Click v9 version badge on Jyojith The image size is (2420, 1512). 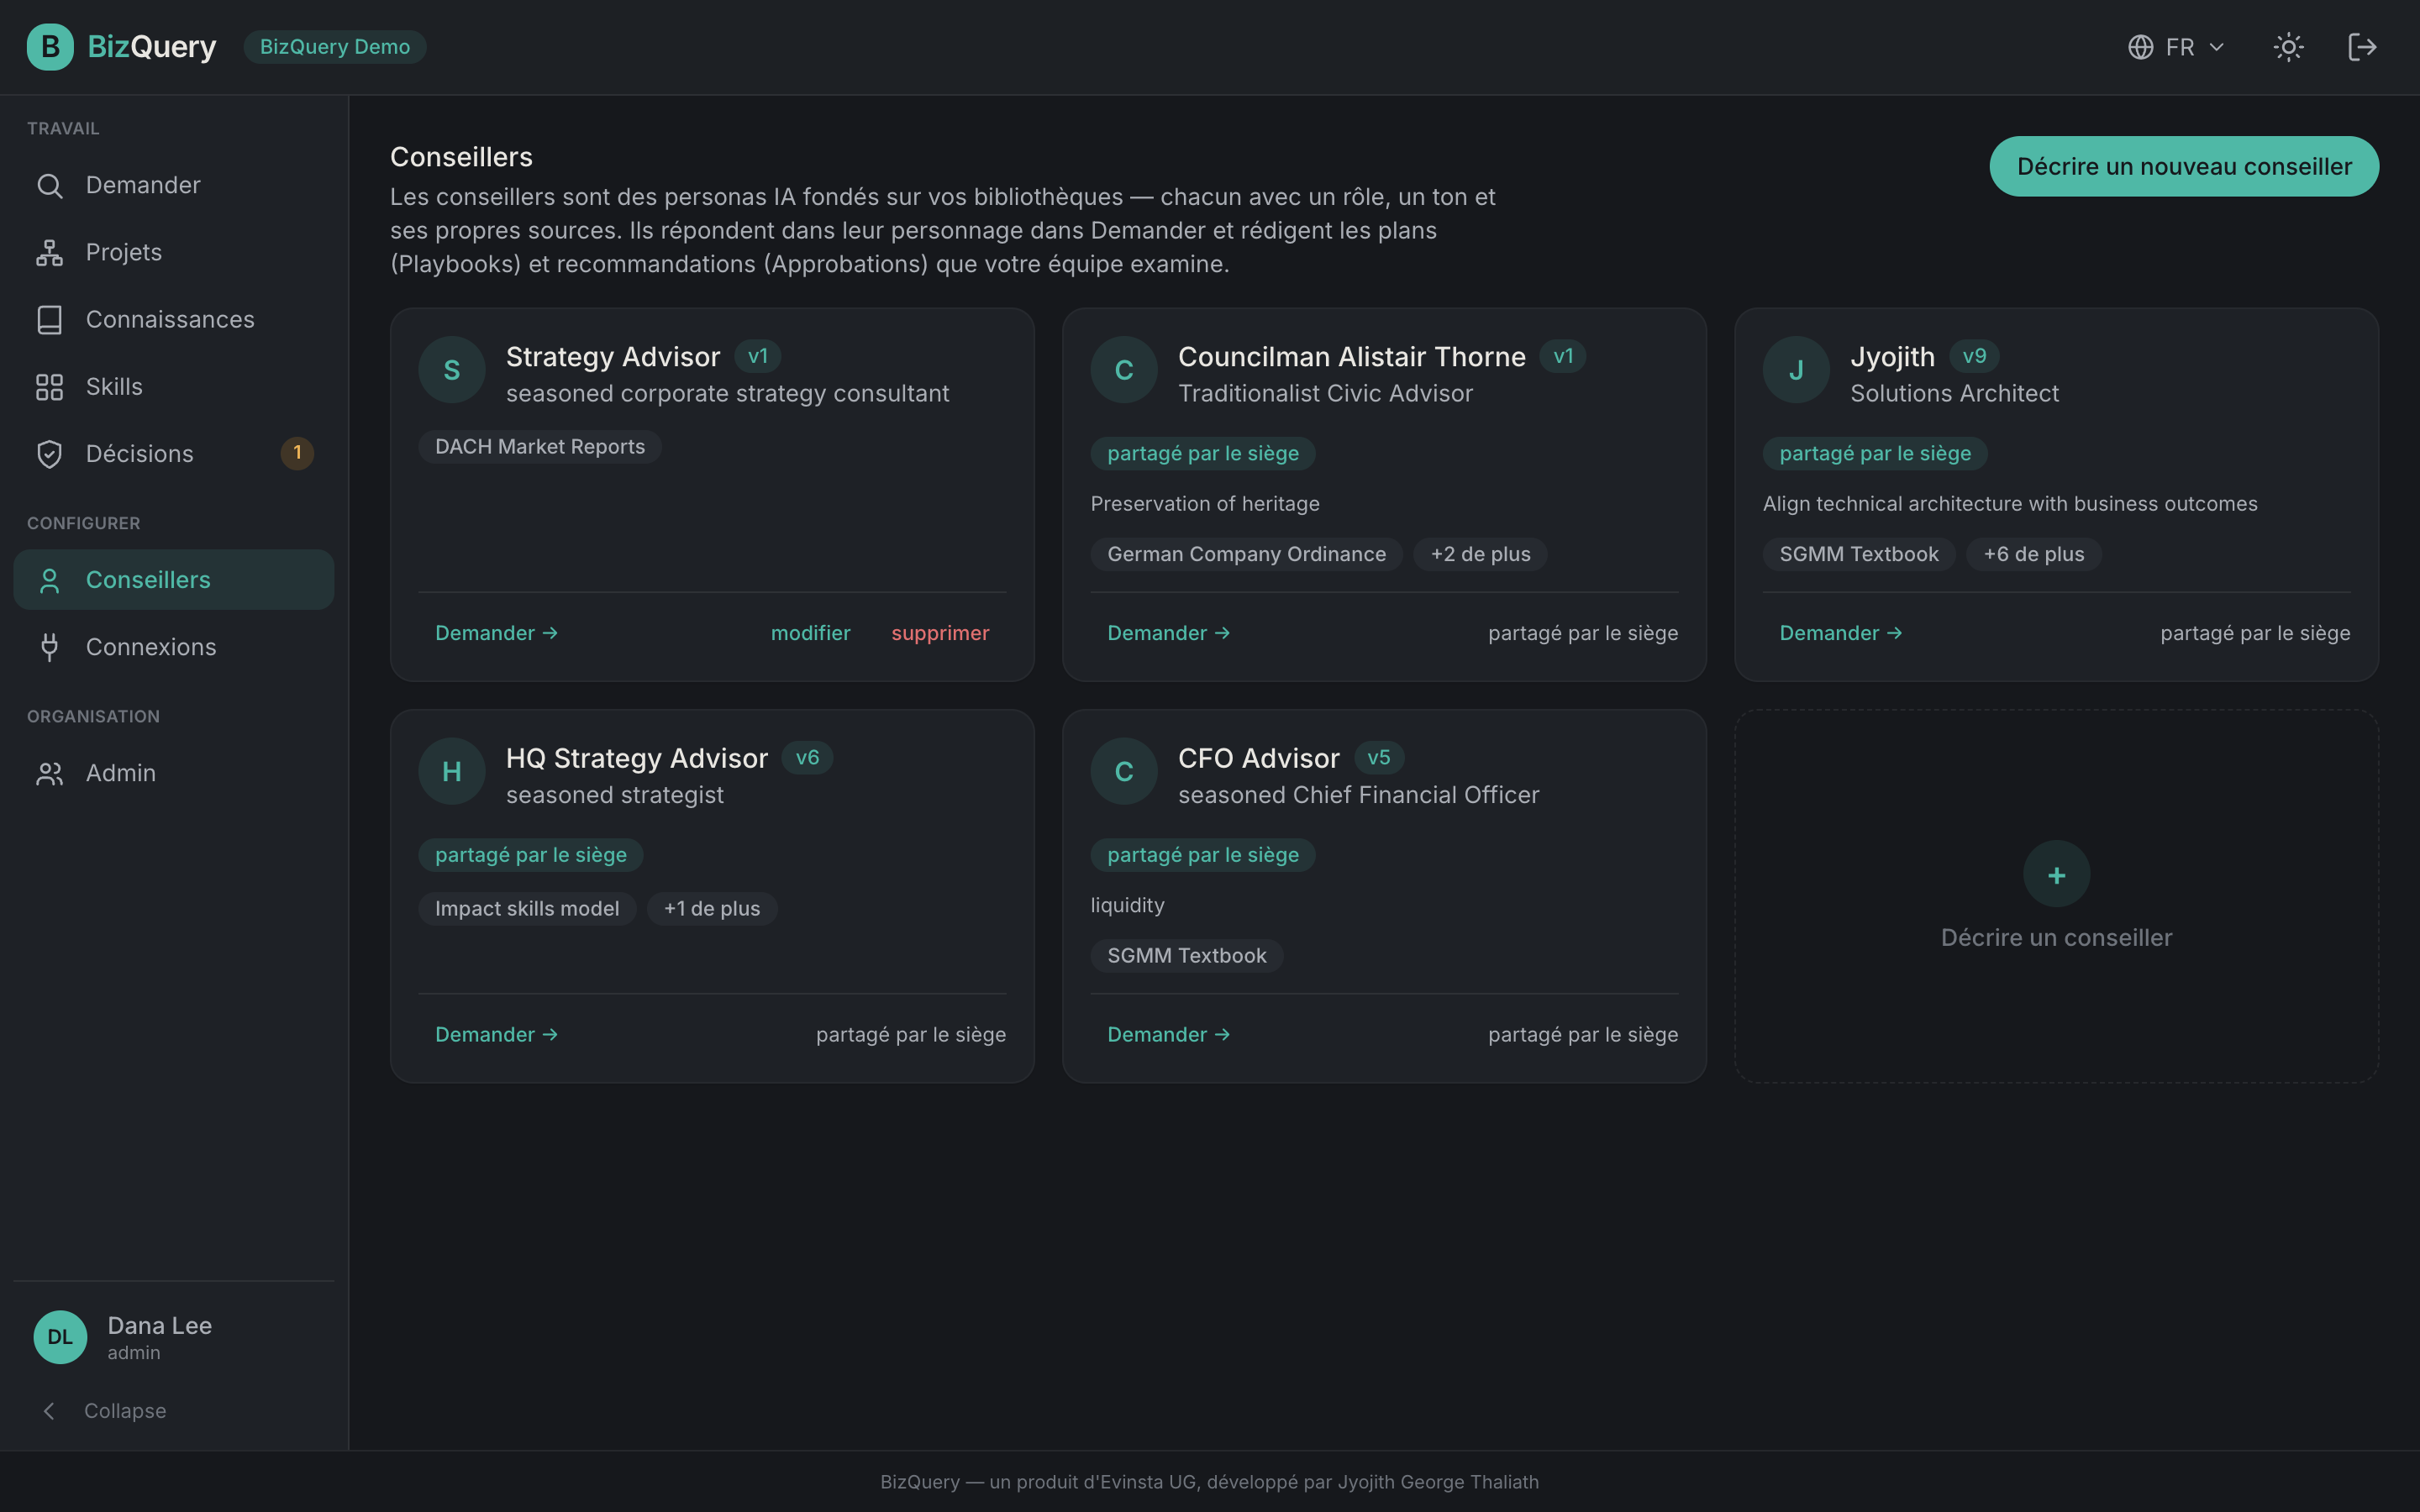tap(1974, 356)
